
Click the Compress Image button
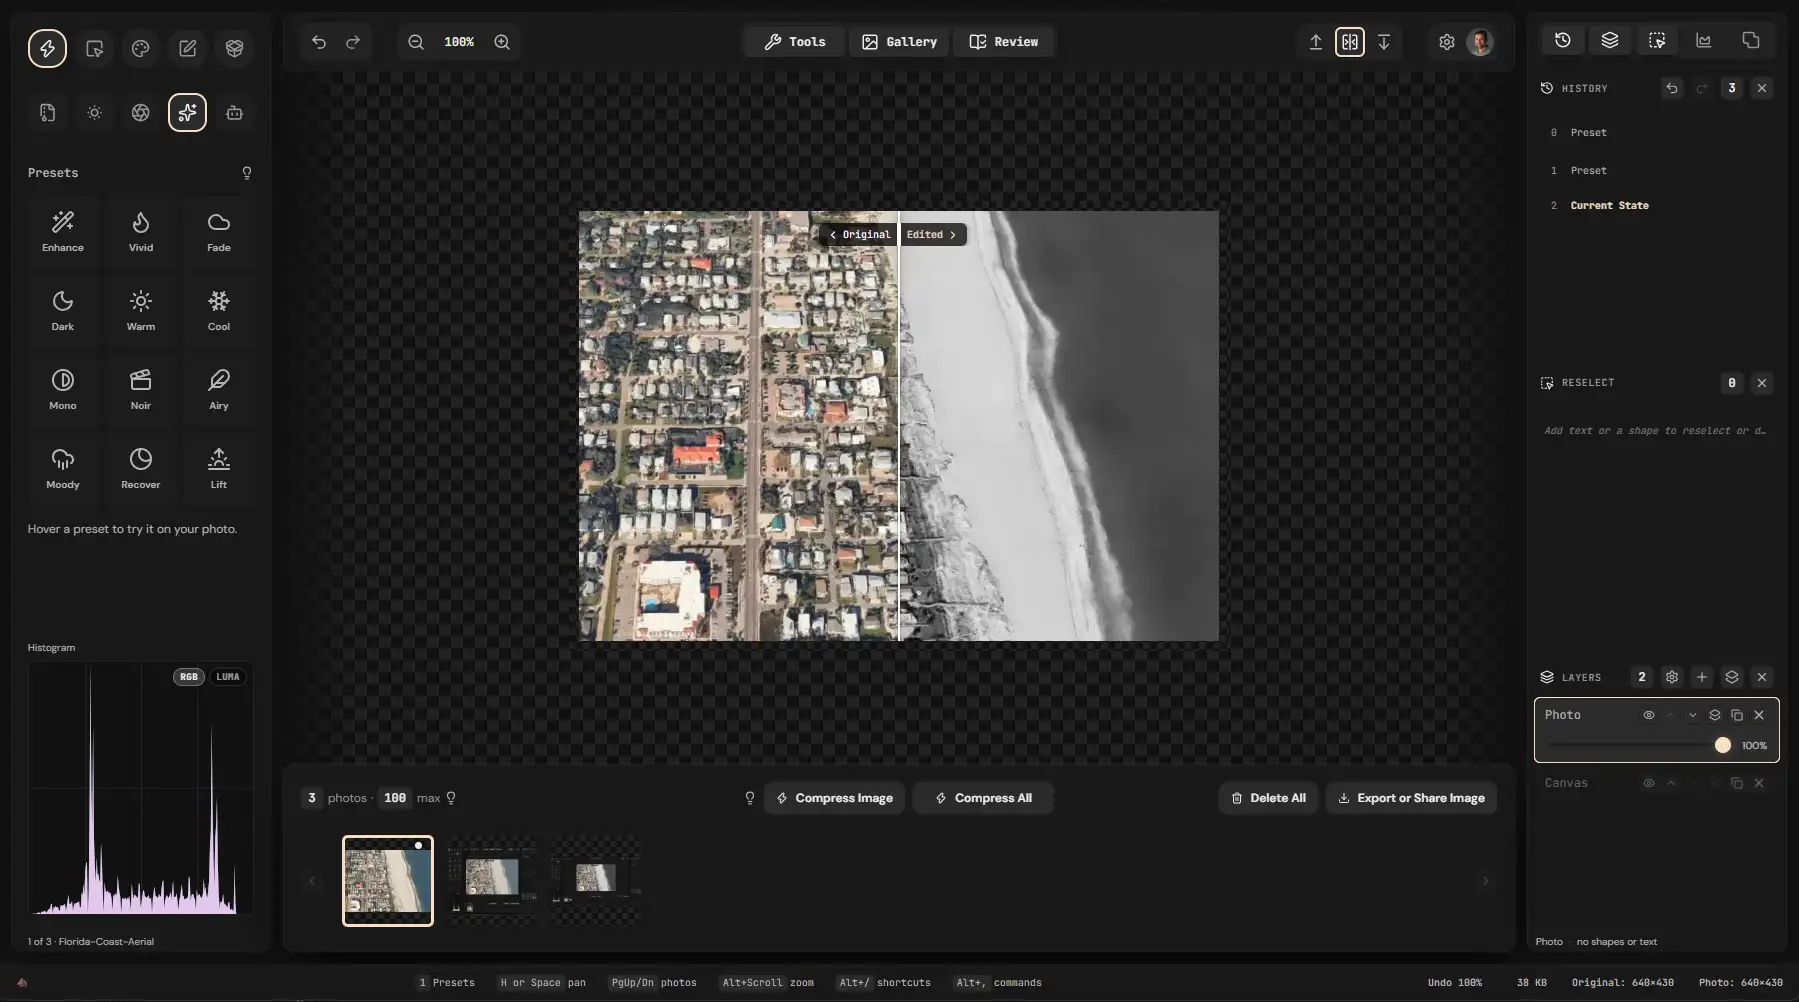pos(834,798)
